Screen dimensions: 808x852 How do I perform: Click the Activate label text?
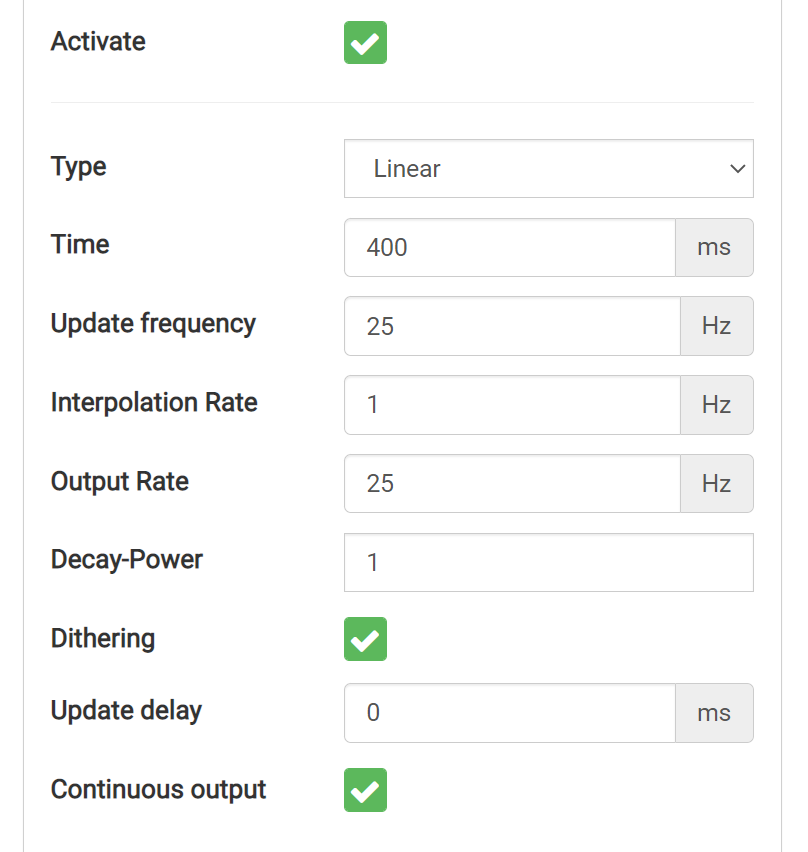[x=98, y=42]
